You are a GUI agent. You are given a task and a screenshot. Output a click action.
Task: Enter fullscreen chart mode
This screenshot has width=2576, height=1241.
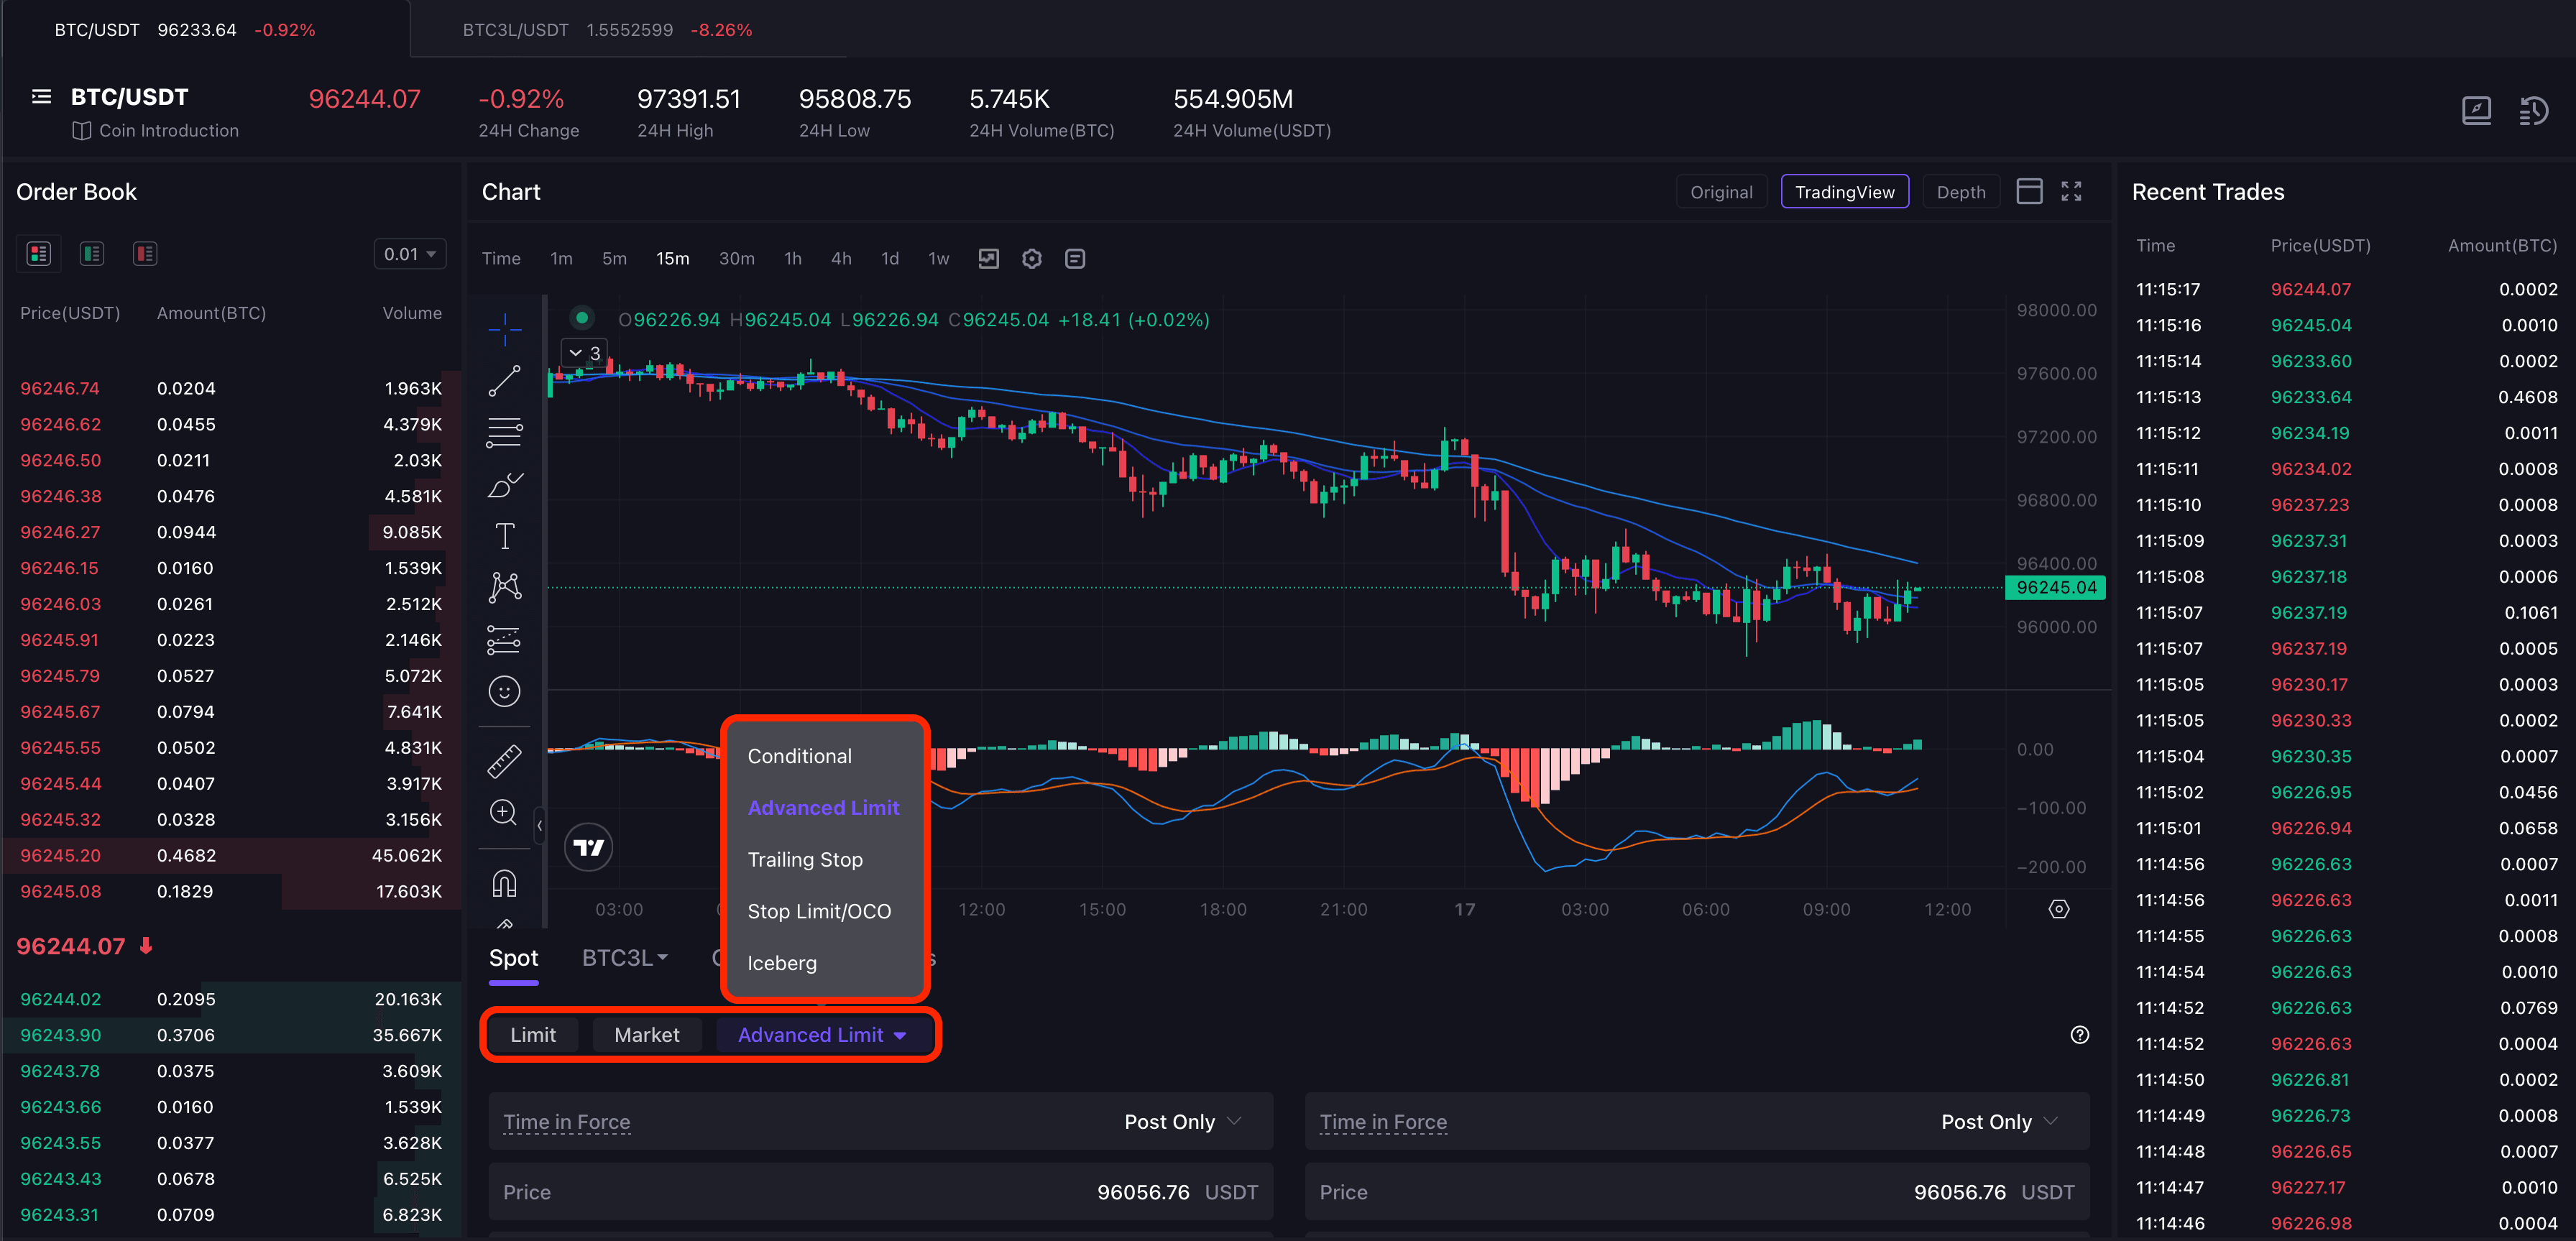(2071, 192)
